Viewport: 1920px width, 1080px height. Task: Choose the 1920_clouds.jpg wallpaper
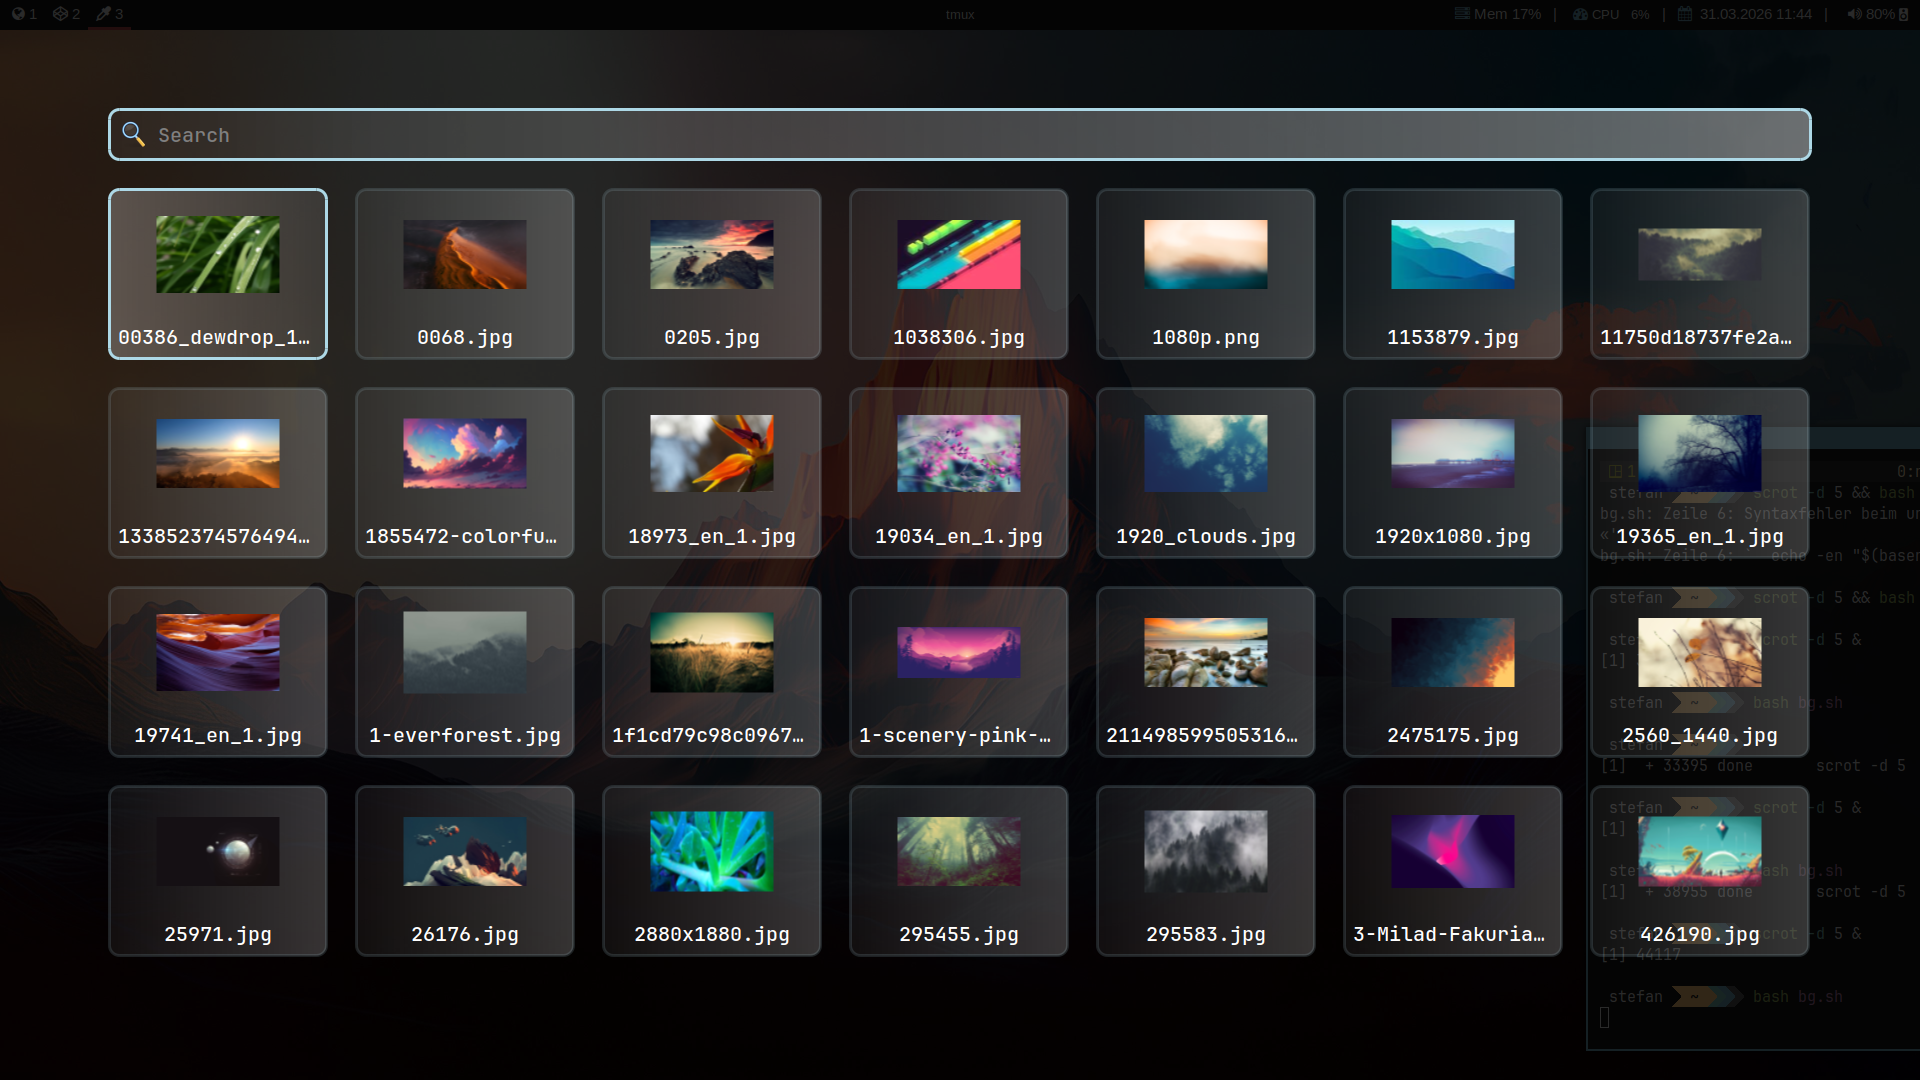[x=1206, y=473]
